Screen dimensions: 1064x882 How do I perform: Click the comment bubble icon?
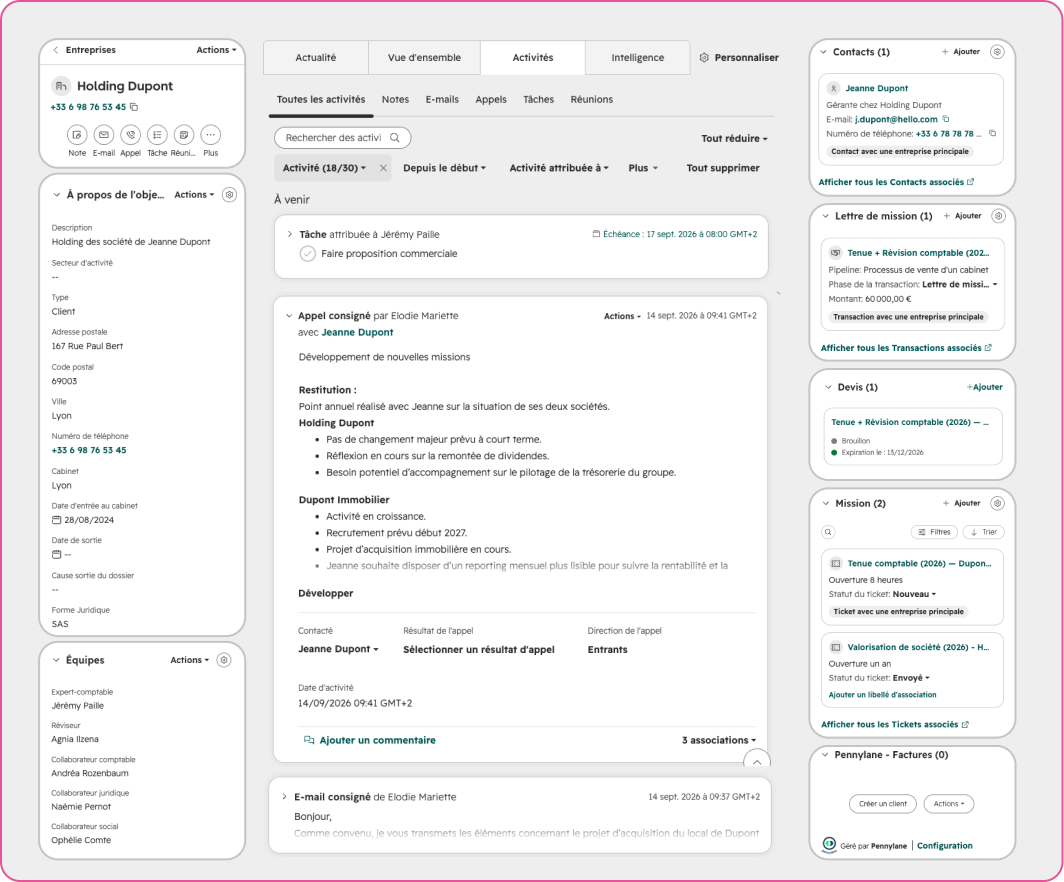(309, 740)
